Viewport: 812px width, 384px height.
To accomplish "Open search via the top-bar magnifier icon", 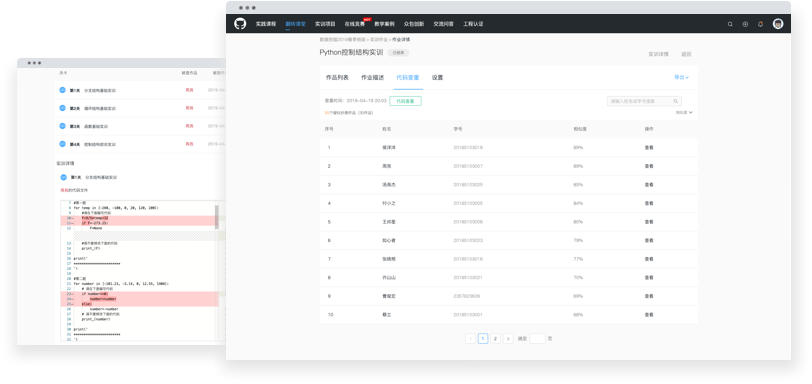I will 730,24.
